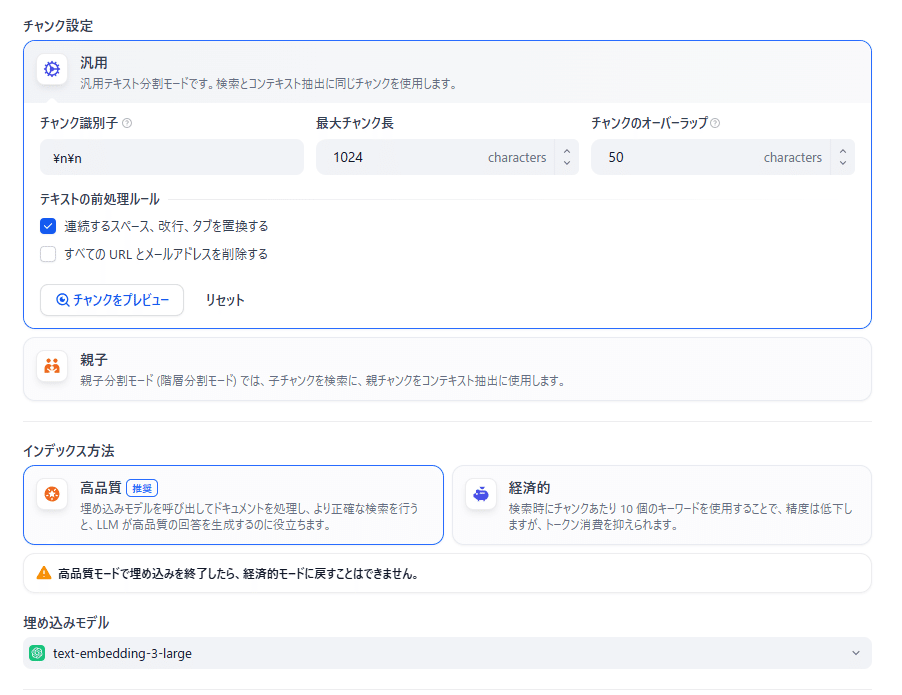Click the リセット button
The width and height of the screenshot is (902, 695).
[225, 300]
